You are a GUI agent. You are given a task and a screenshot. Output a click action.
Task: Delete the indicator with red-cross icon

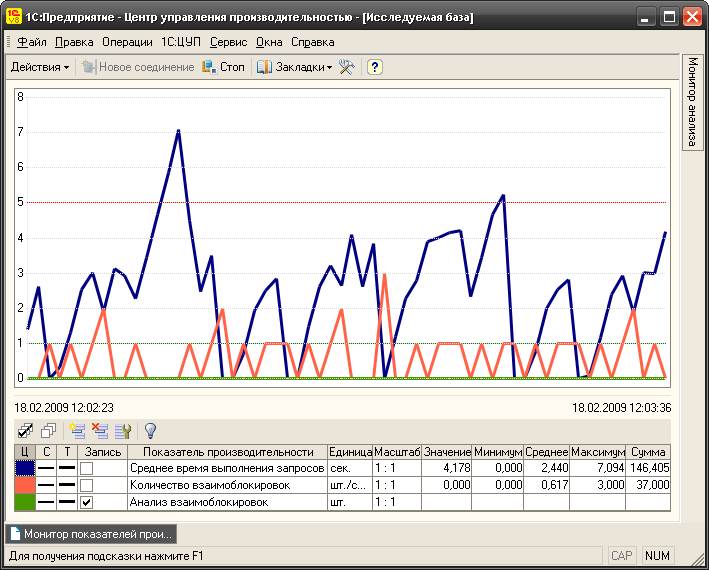pos(99,431)
